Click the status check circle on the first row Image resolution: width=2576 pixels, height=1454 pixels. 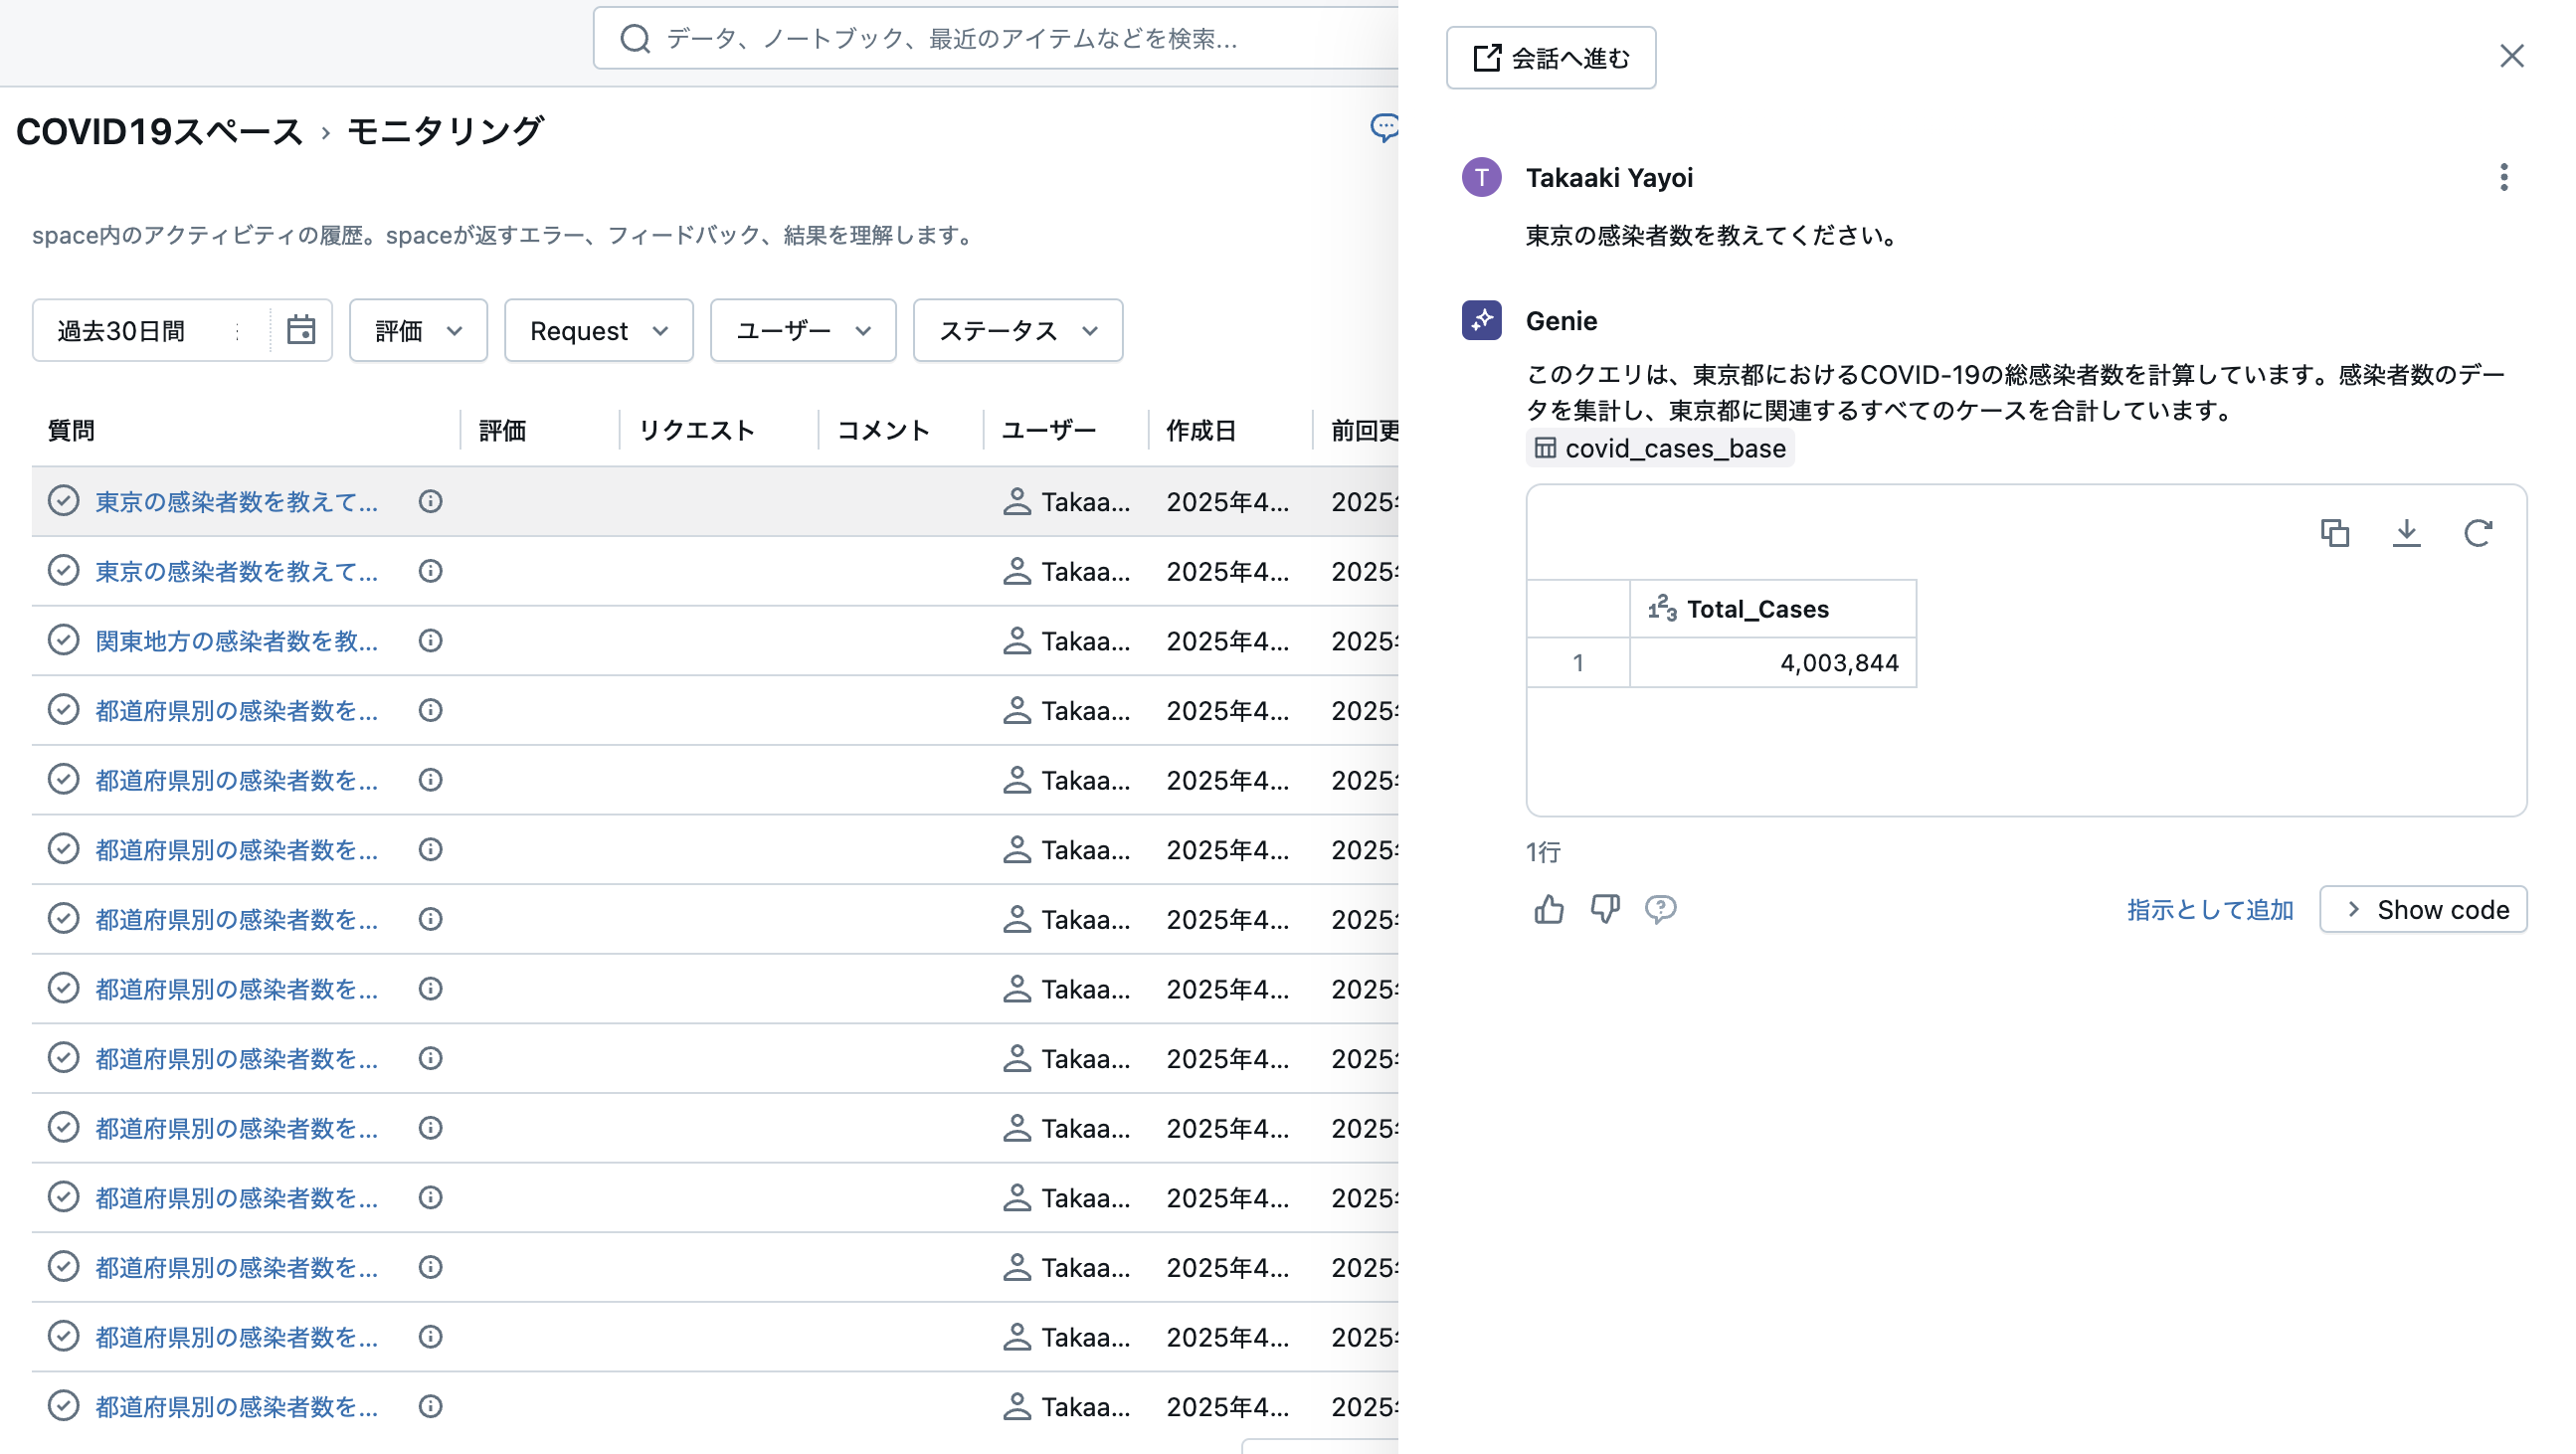tap(64, 501)
